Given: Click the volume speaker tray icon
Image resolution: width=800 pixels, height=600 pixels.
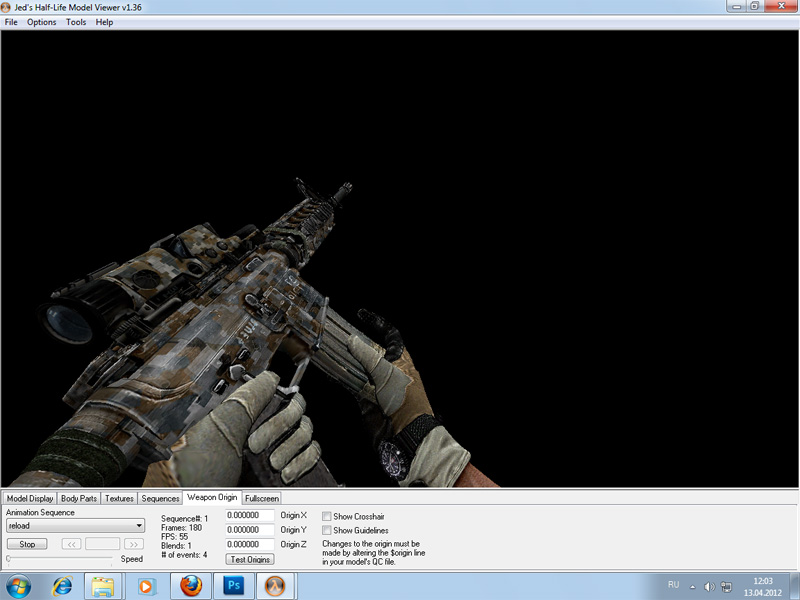Looking at the screenshot, I should point(708,585).
